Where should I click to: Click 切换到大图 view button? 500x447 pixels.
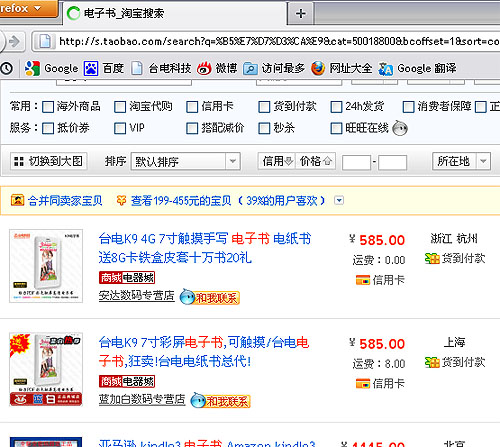pos(49,161)
